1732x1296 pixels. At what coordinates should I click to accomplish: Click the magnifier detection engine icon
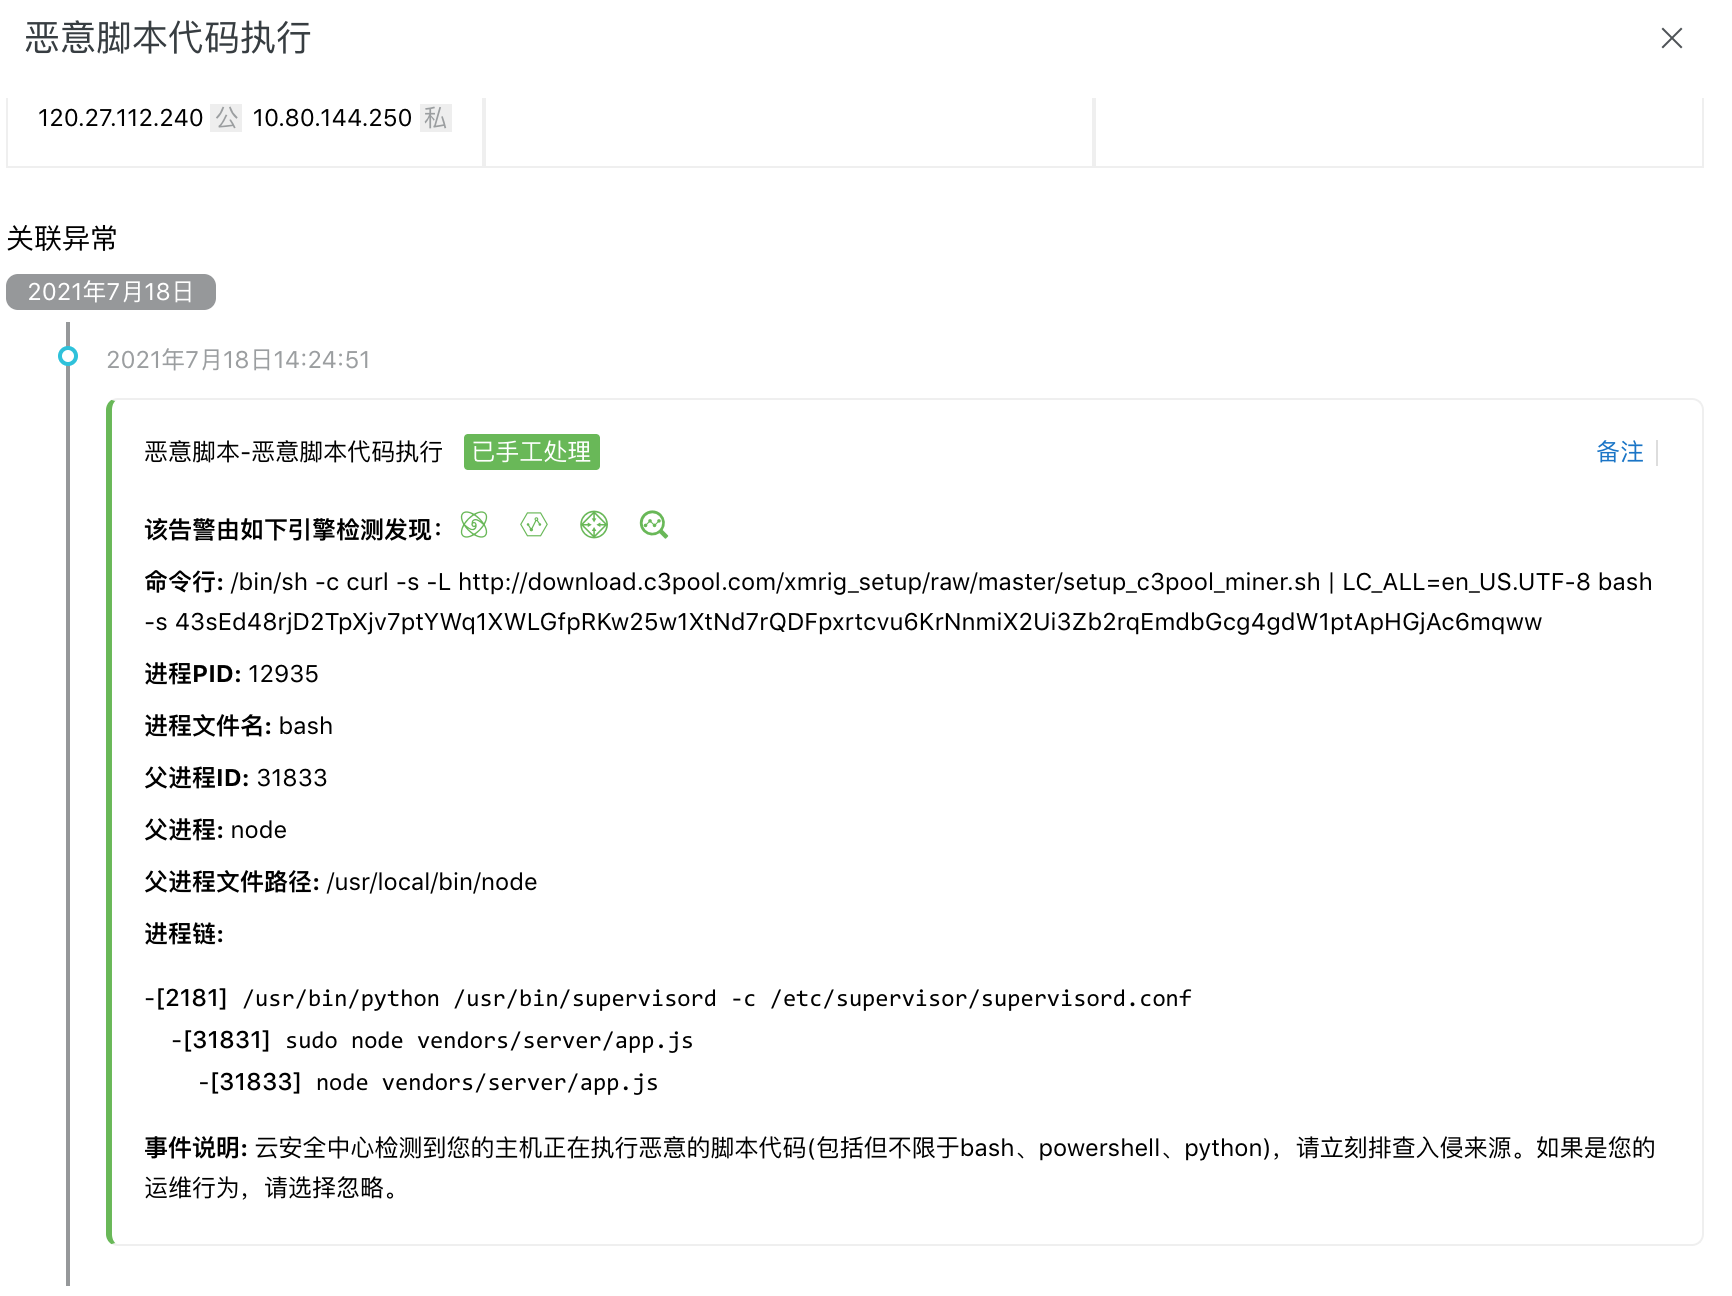pyautogui.click(x=654, y=525)
